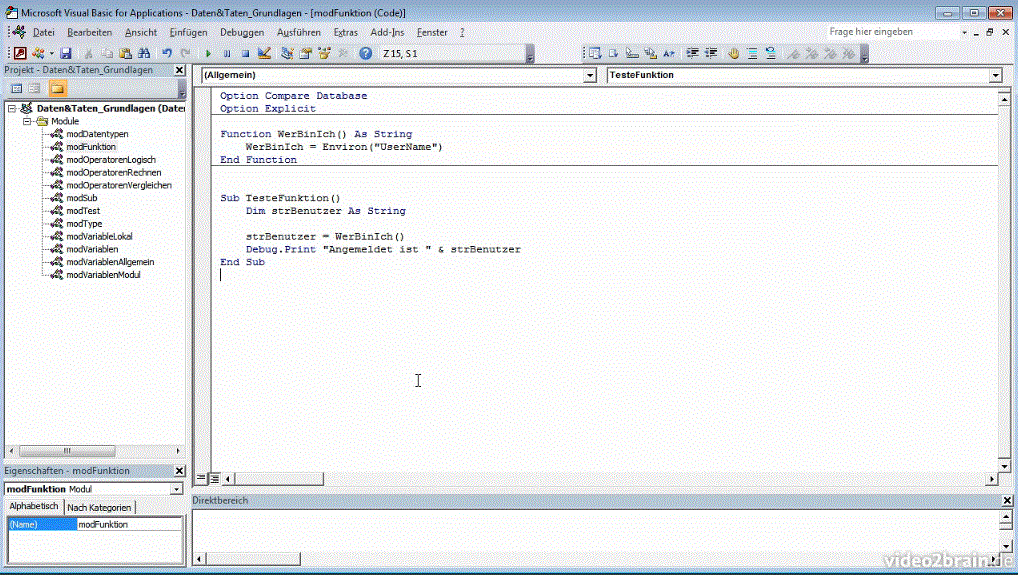The height and width of the screenshot is (575, 1018).
Task: Open the Ausführen menu
Action: pos(299,32)
